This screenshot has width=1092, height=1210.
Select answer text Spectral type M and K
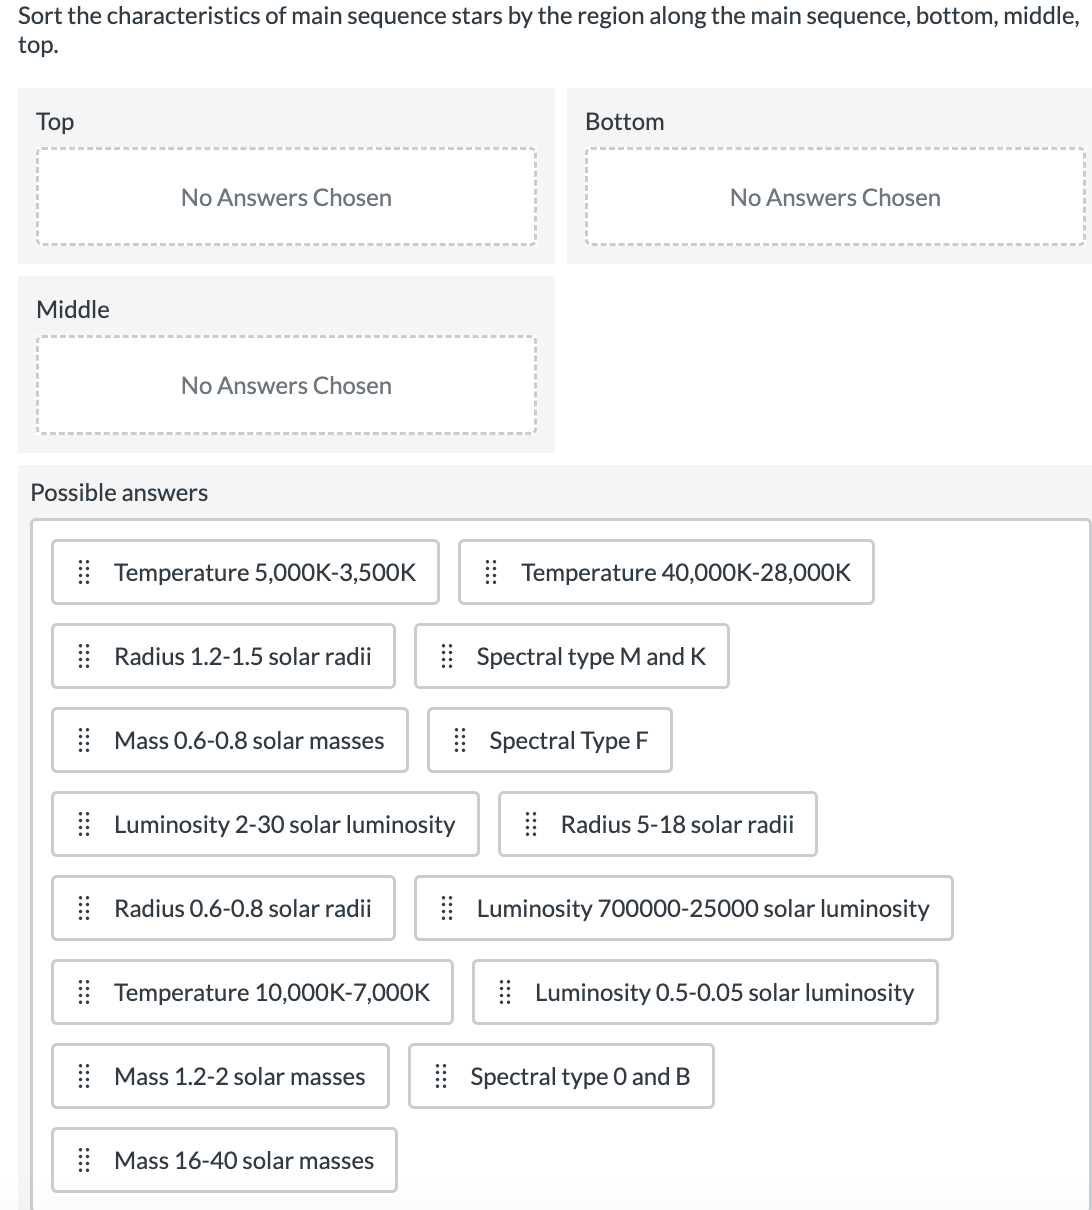[591, 656]
